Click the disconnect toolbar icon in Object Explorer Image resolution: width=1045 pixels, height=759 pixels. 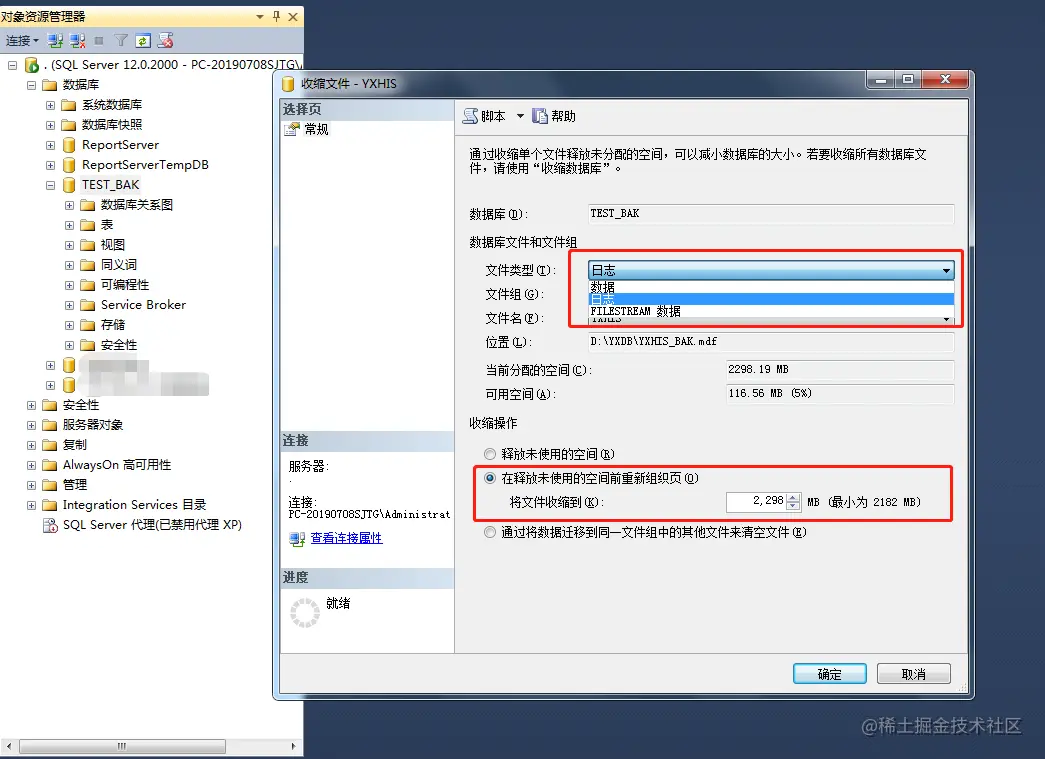tap(77, 41)
